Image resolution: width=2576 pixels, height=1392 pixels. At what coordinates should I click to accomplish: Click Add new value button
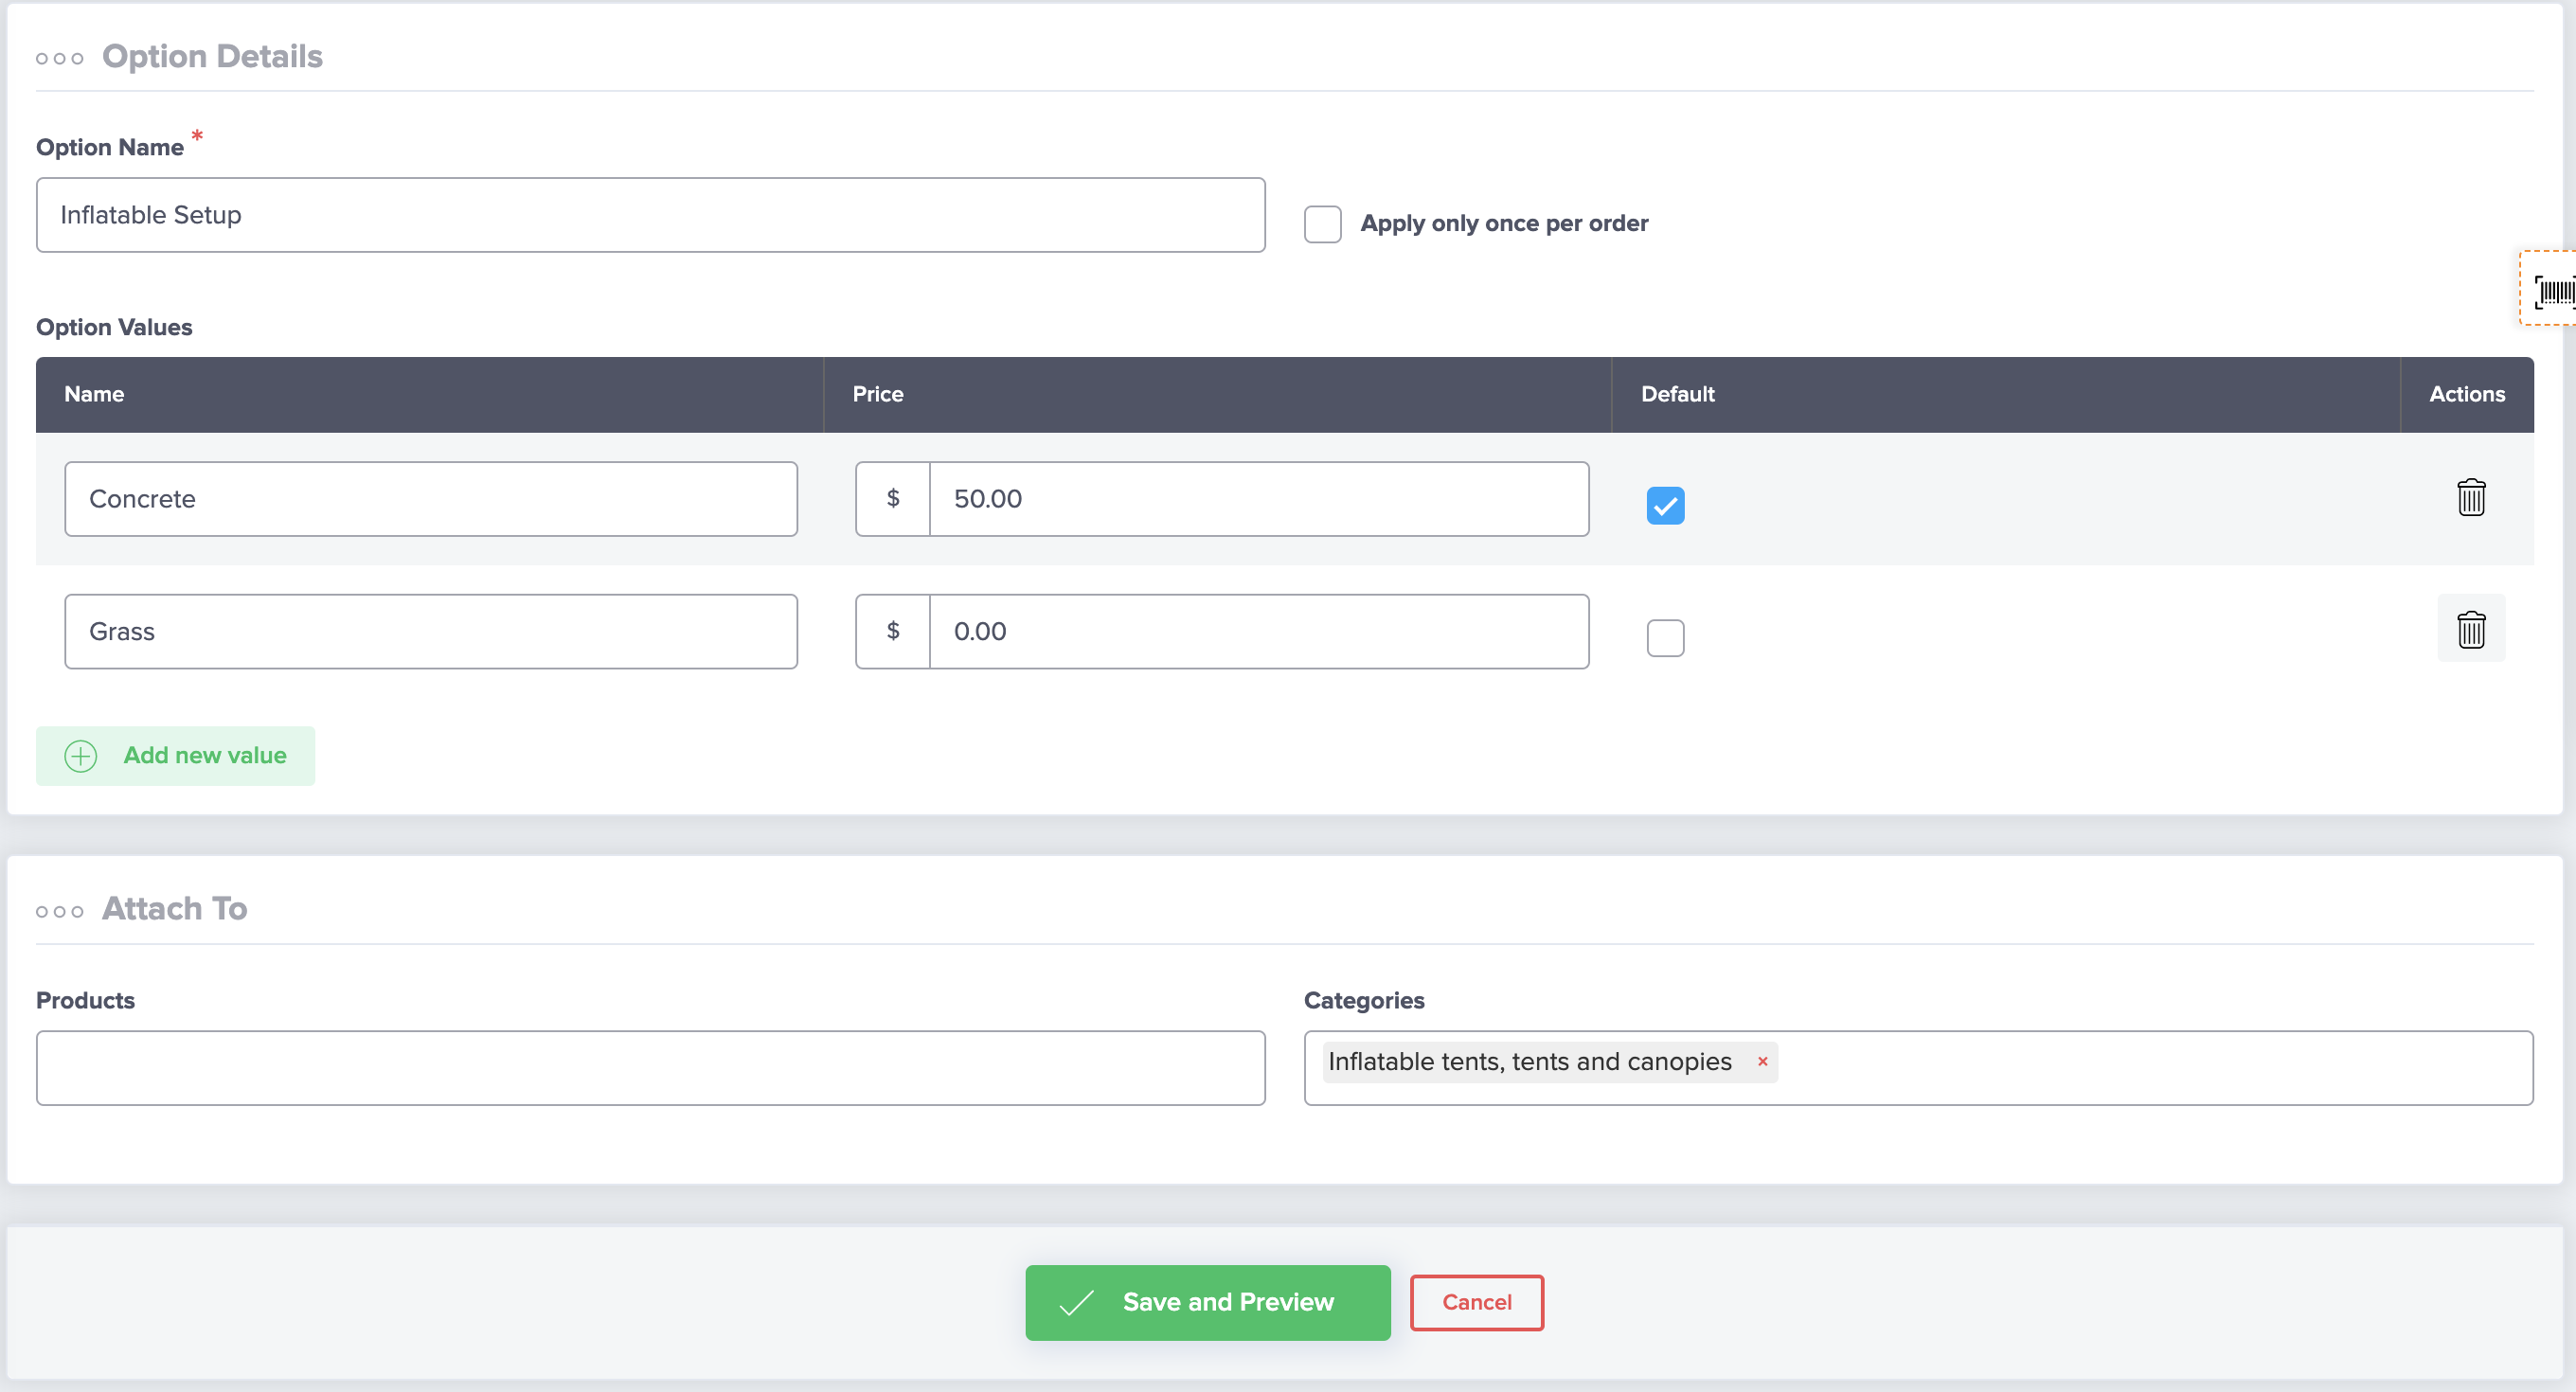tap(204, 756)
